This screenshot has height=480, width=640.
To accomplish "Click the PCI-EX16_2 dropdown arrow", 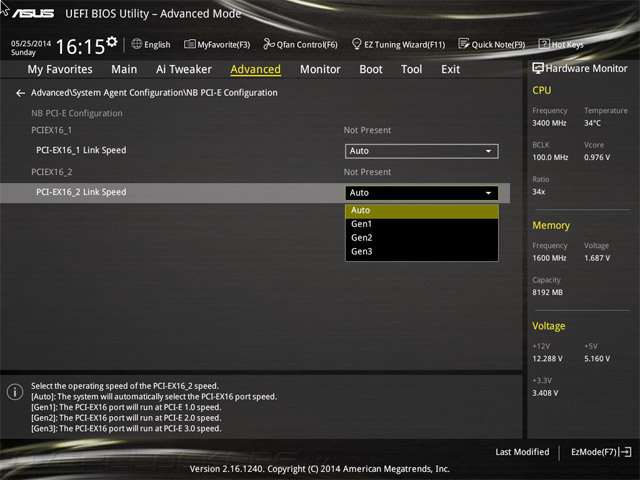I will (x=488, y=193).
